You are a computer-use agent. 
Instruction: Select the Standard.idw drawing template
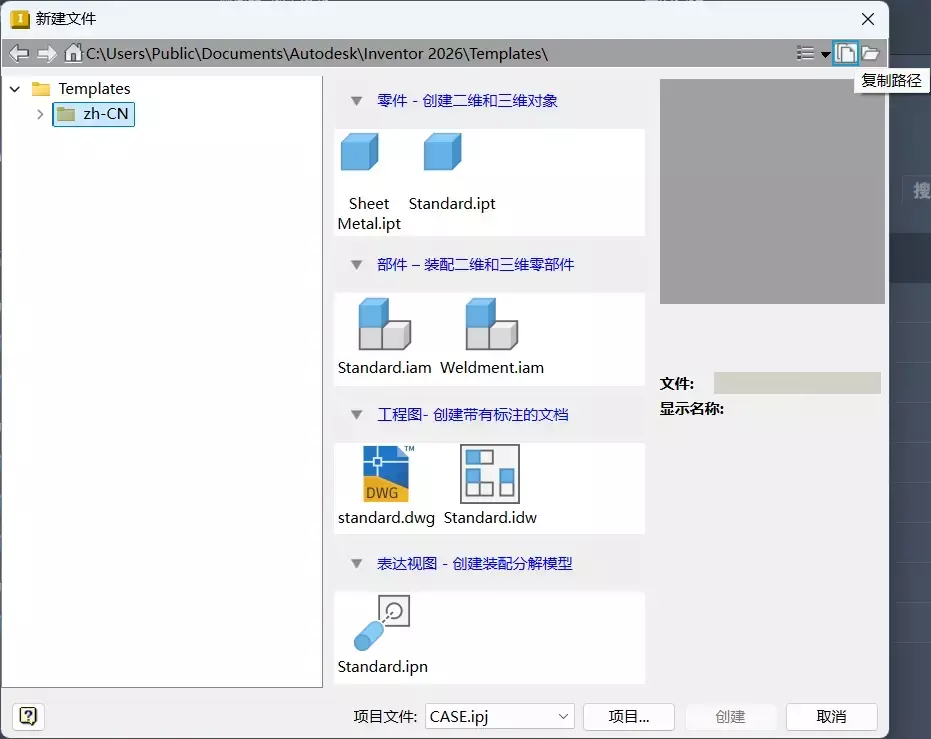[490, 486]
